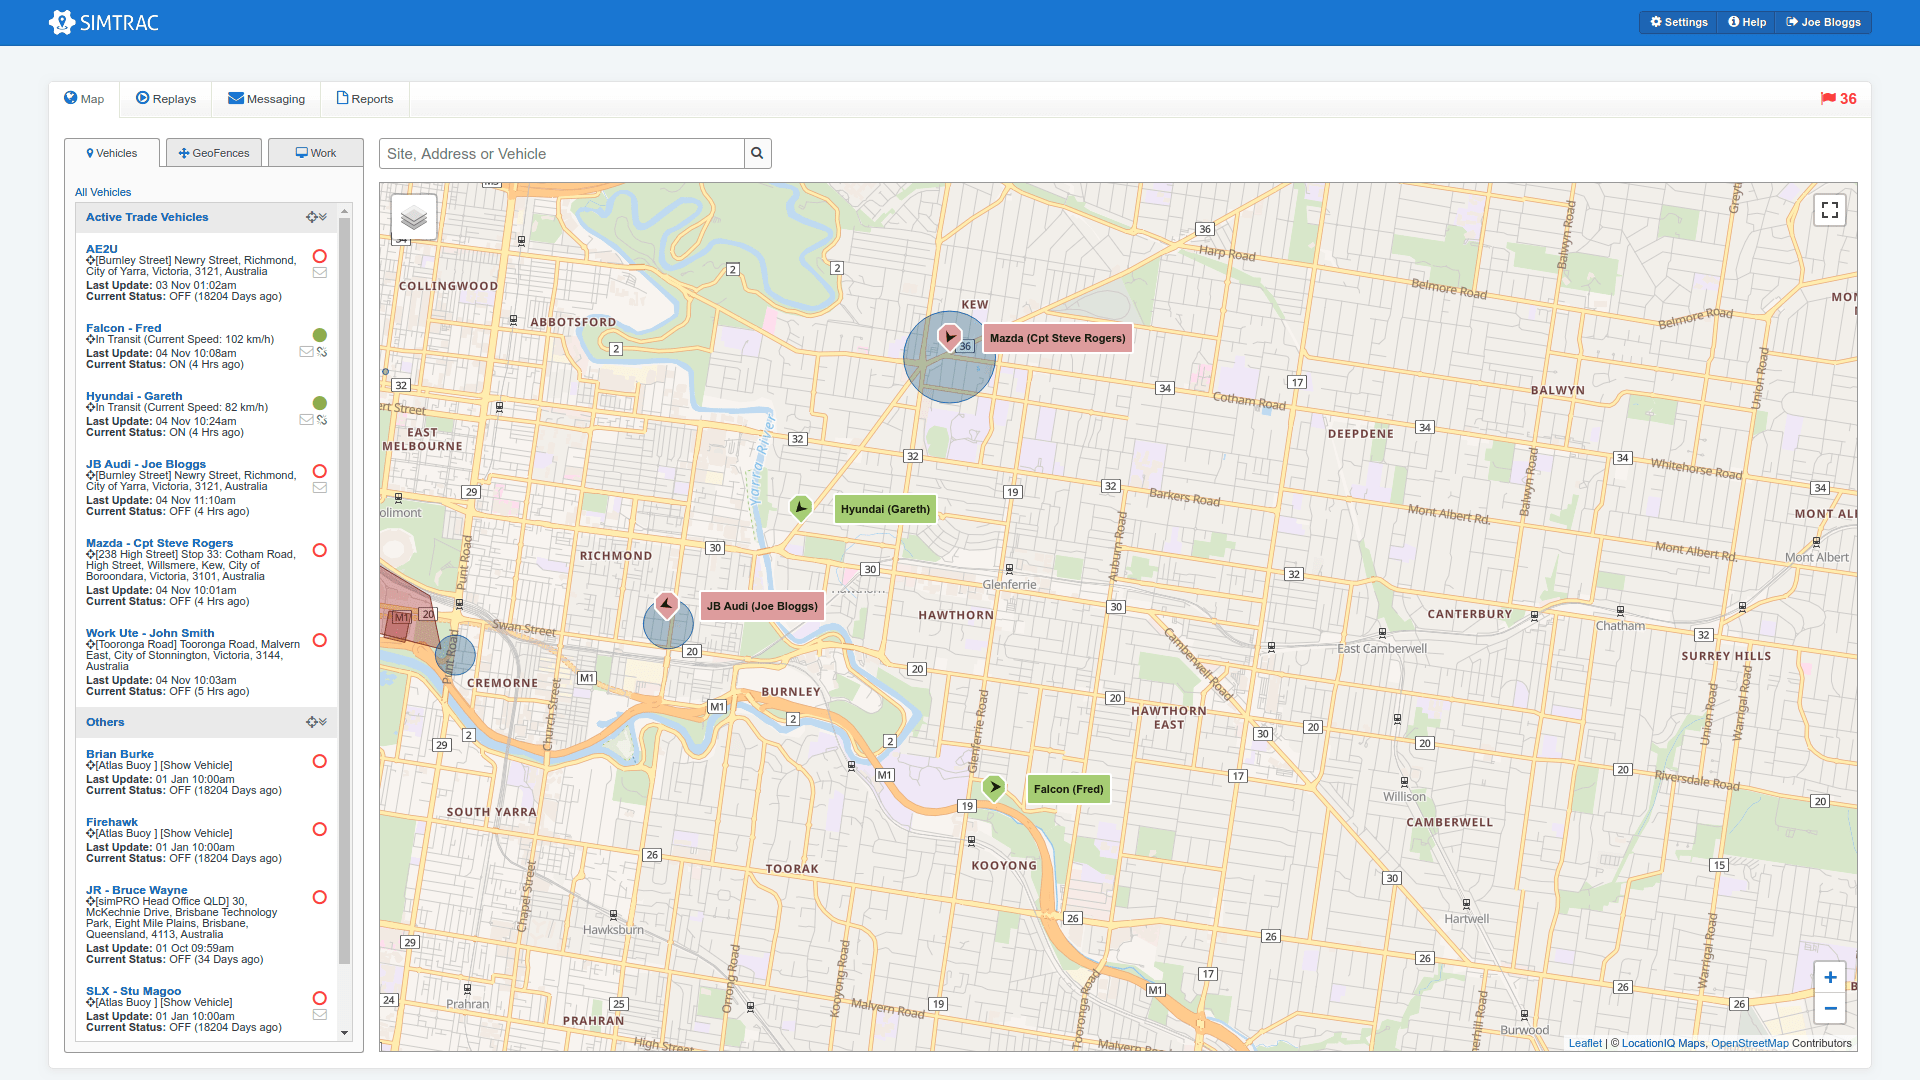Locate Firehawk via crosshair icon
The height and width of the screenshot is (1080, 1920).
coord(91,833)
